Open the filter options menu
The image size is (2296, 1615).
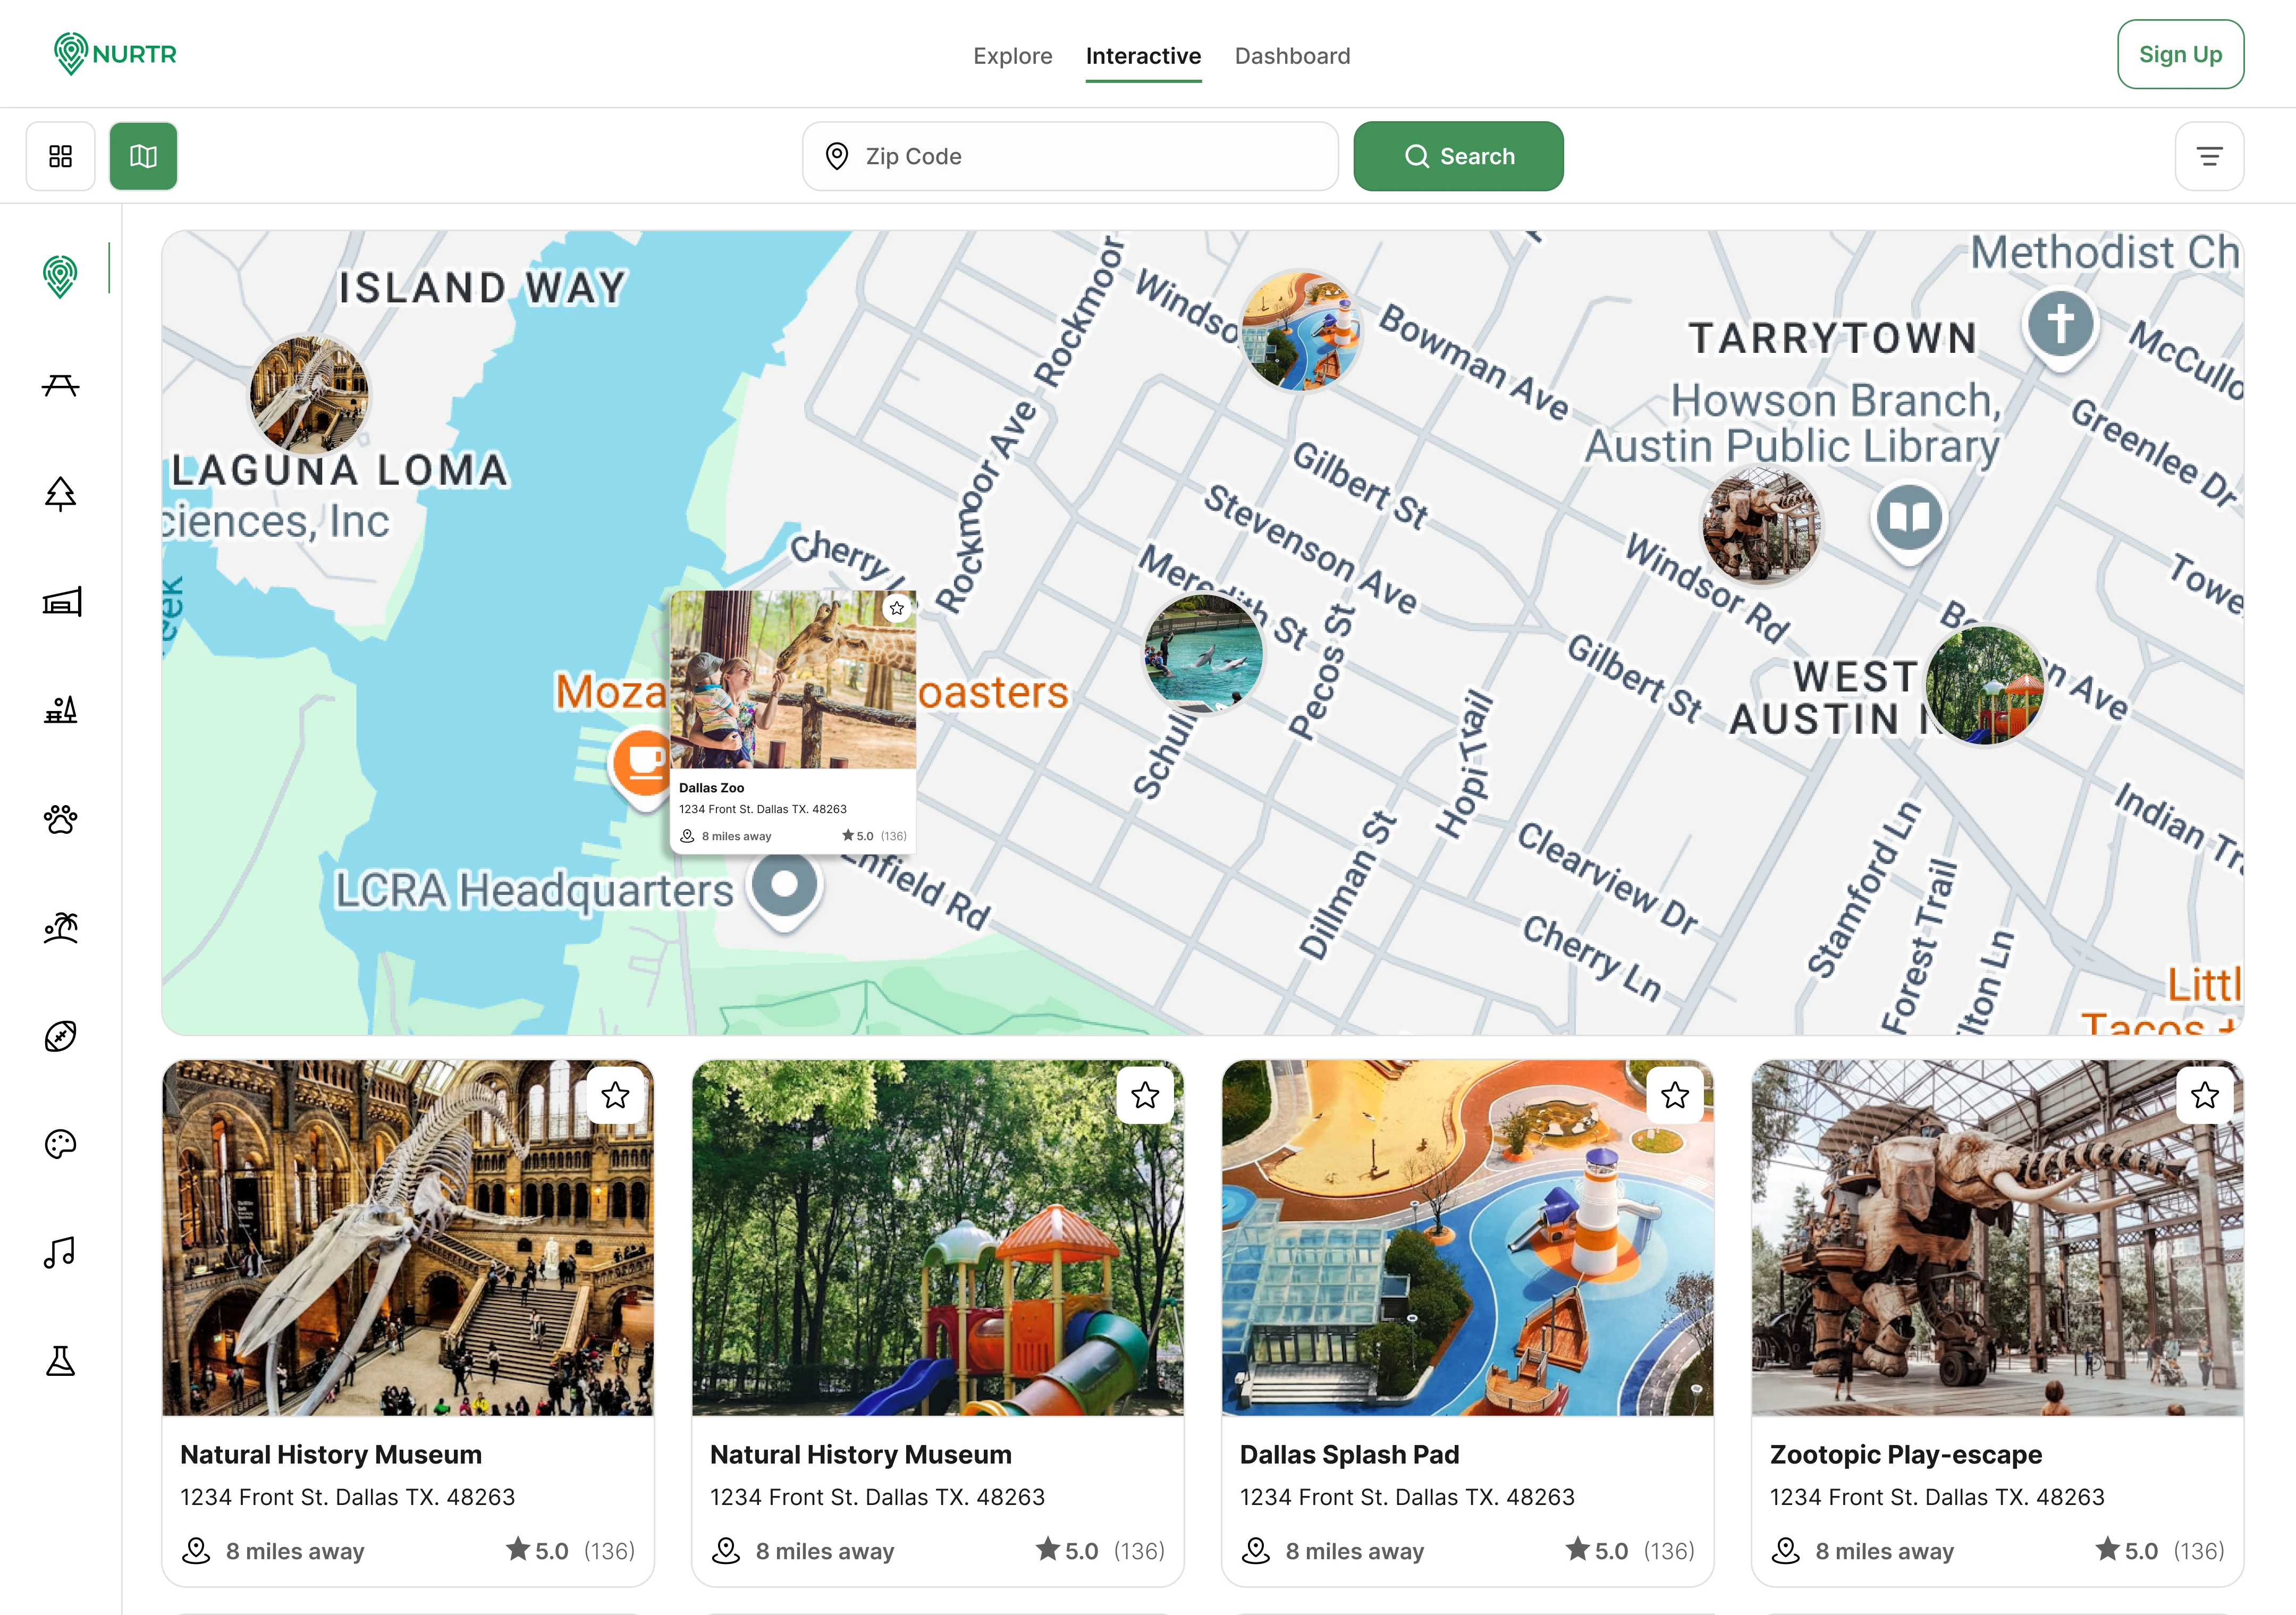2209,156
